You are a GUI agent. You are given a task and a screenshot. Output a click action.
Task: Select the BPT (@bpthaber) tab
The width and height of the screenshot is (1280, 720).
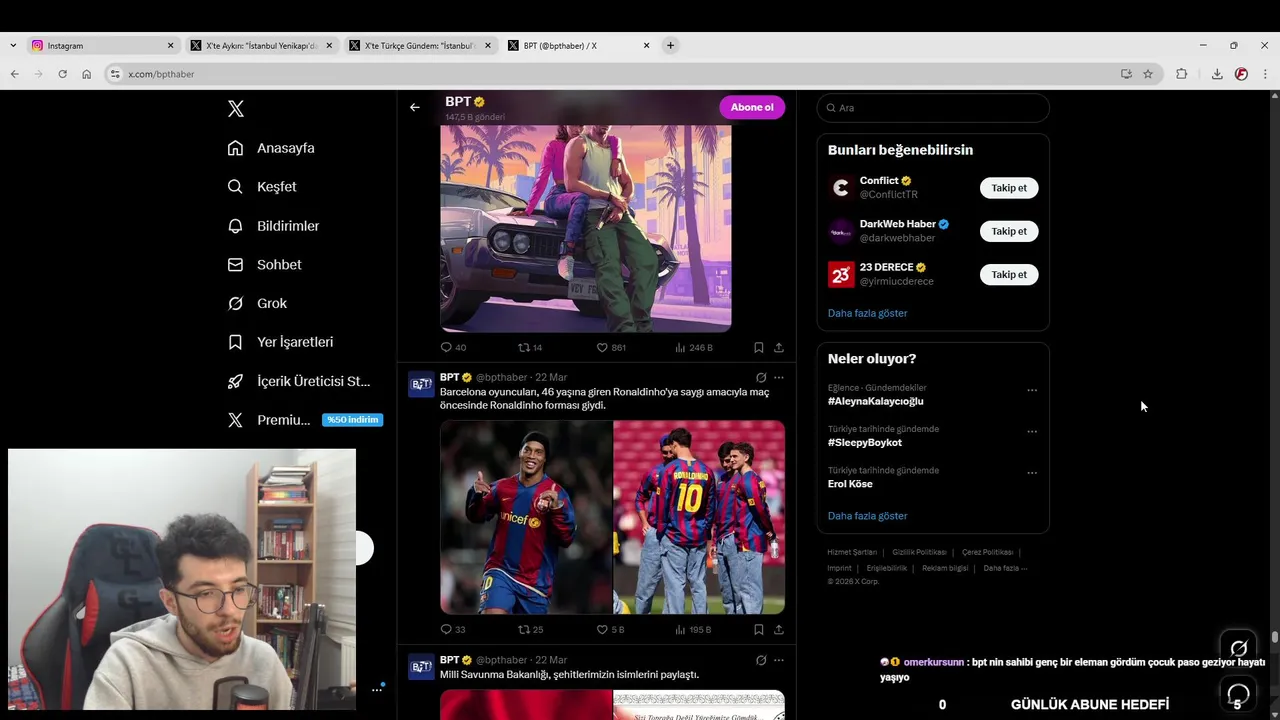[578, 45]
